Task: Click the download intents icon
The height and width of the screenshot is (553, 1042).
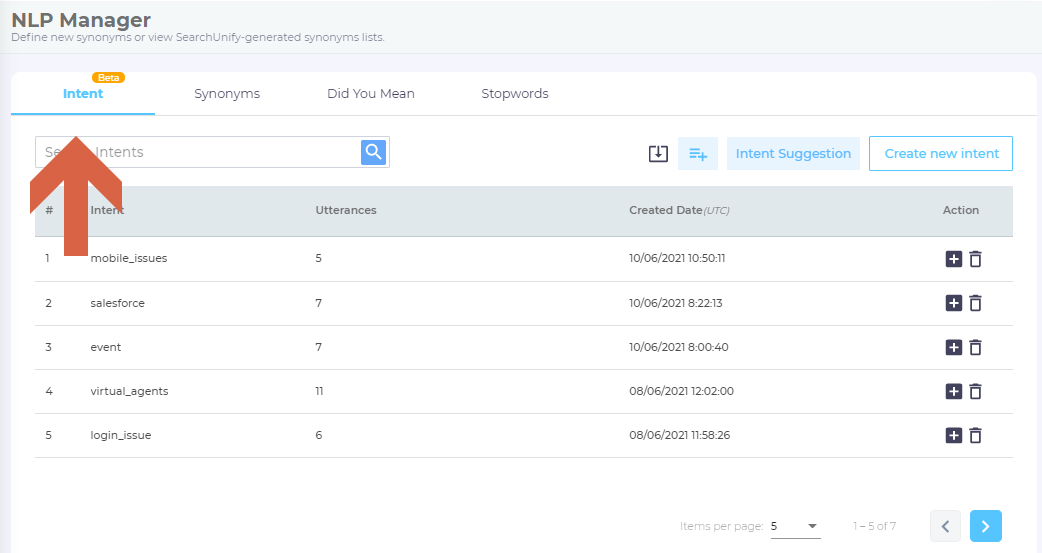Action: point(658,154)
